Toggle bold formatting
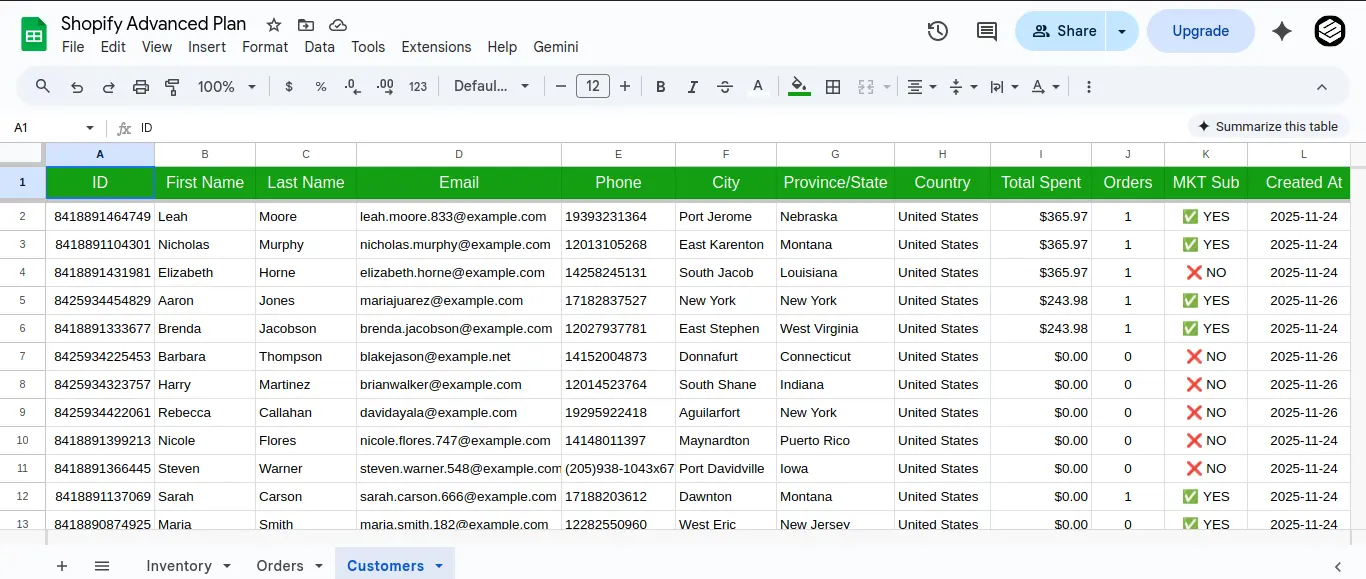The width and height of the screenshot is (1366, 579). [660, 86]
